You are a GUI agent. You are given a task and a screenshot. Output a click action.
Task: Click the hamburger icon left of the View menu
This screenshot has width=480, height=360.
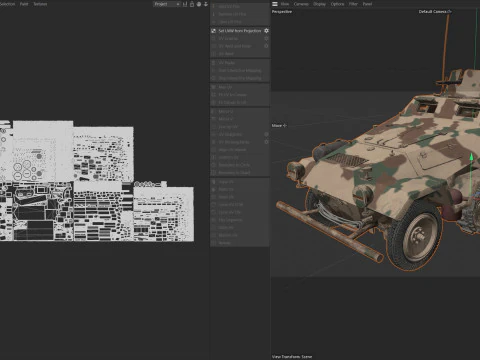[x=275, y=4]
